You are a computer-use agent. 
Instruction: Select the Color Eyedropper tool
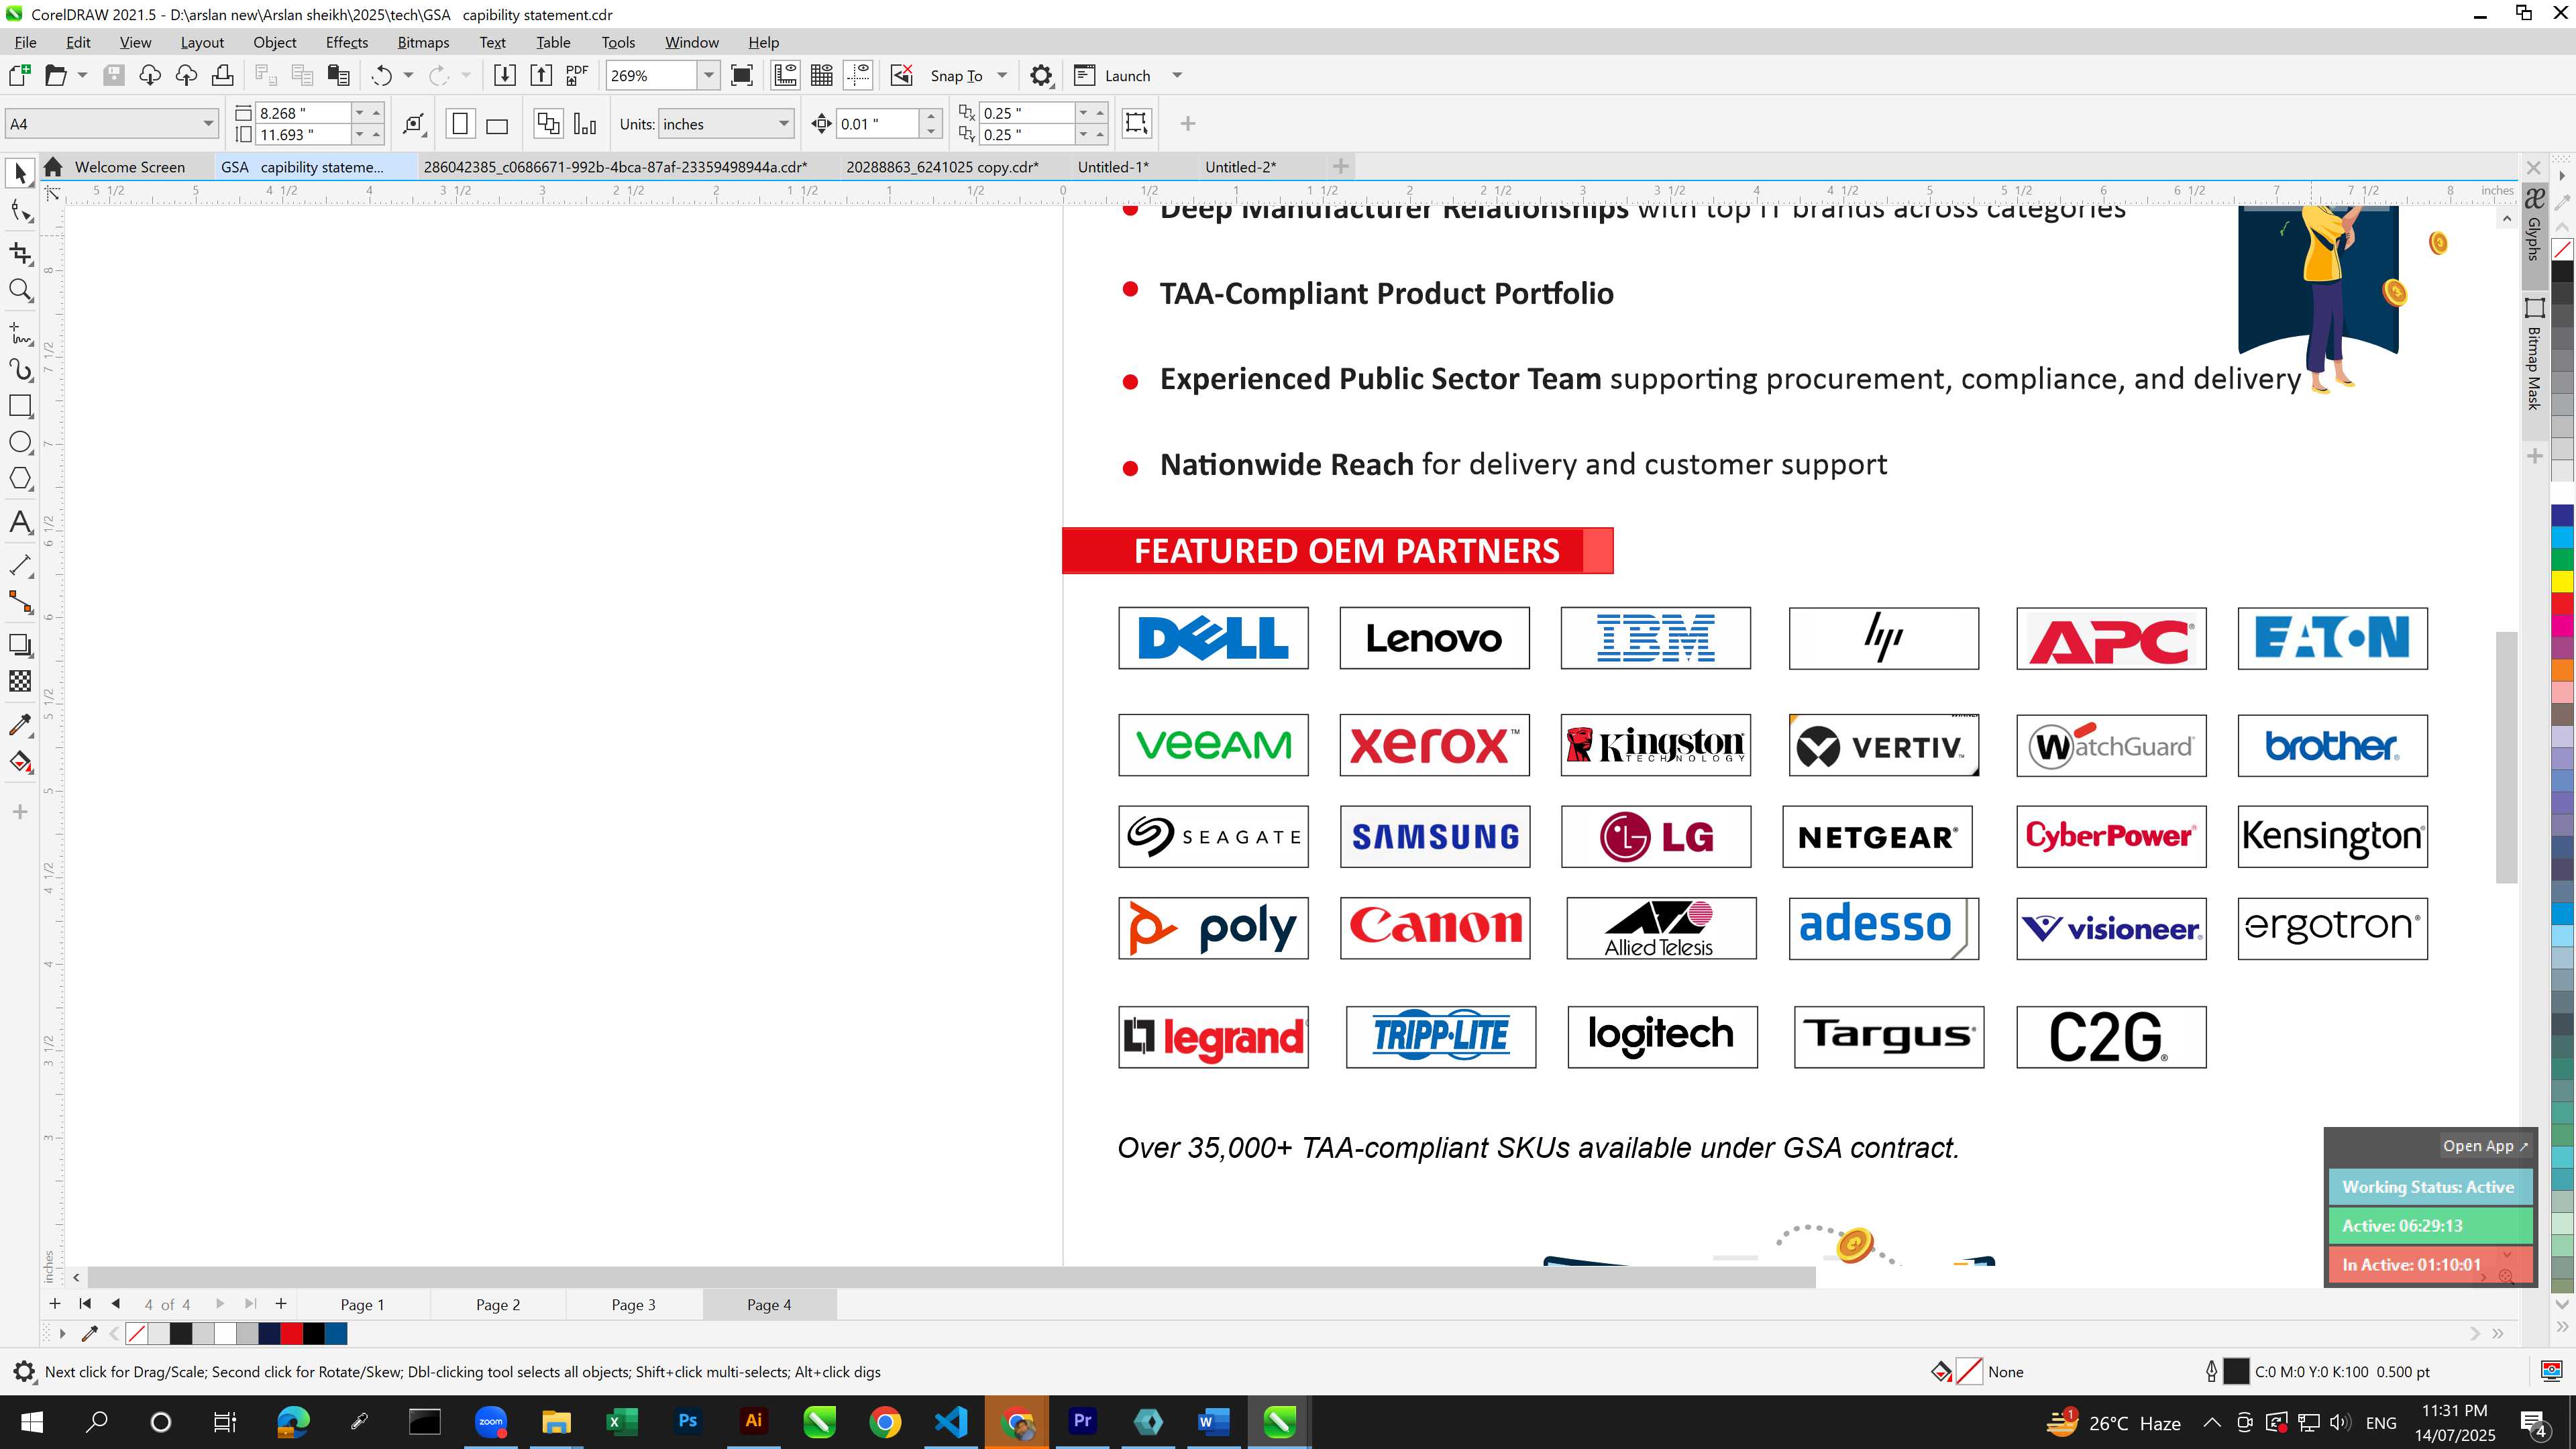[20, 725]
